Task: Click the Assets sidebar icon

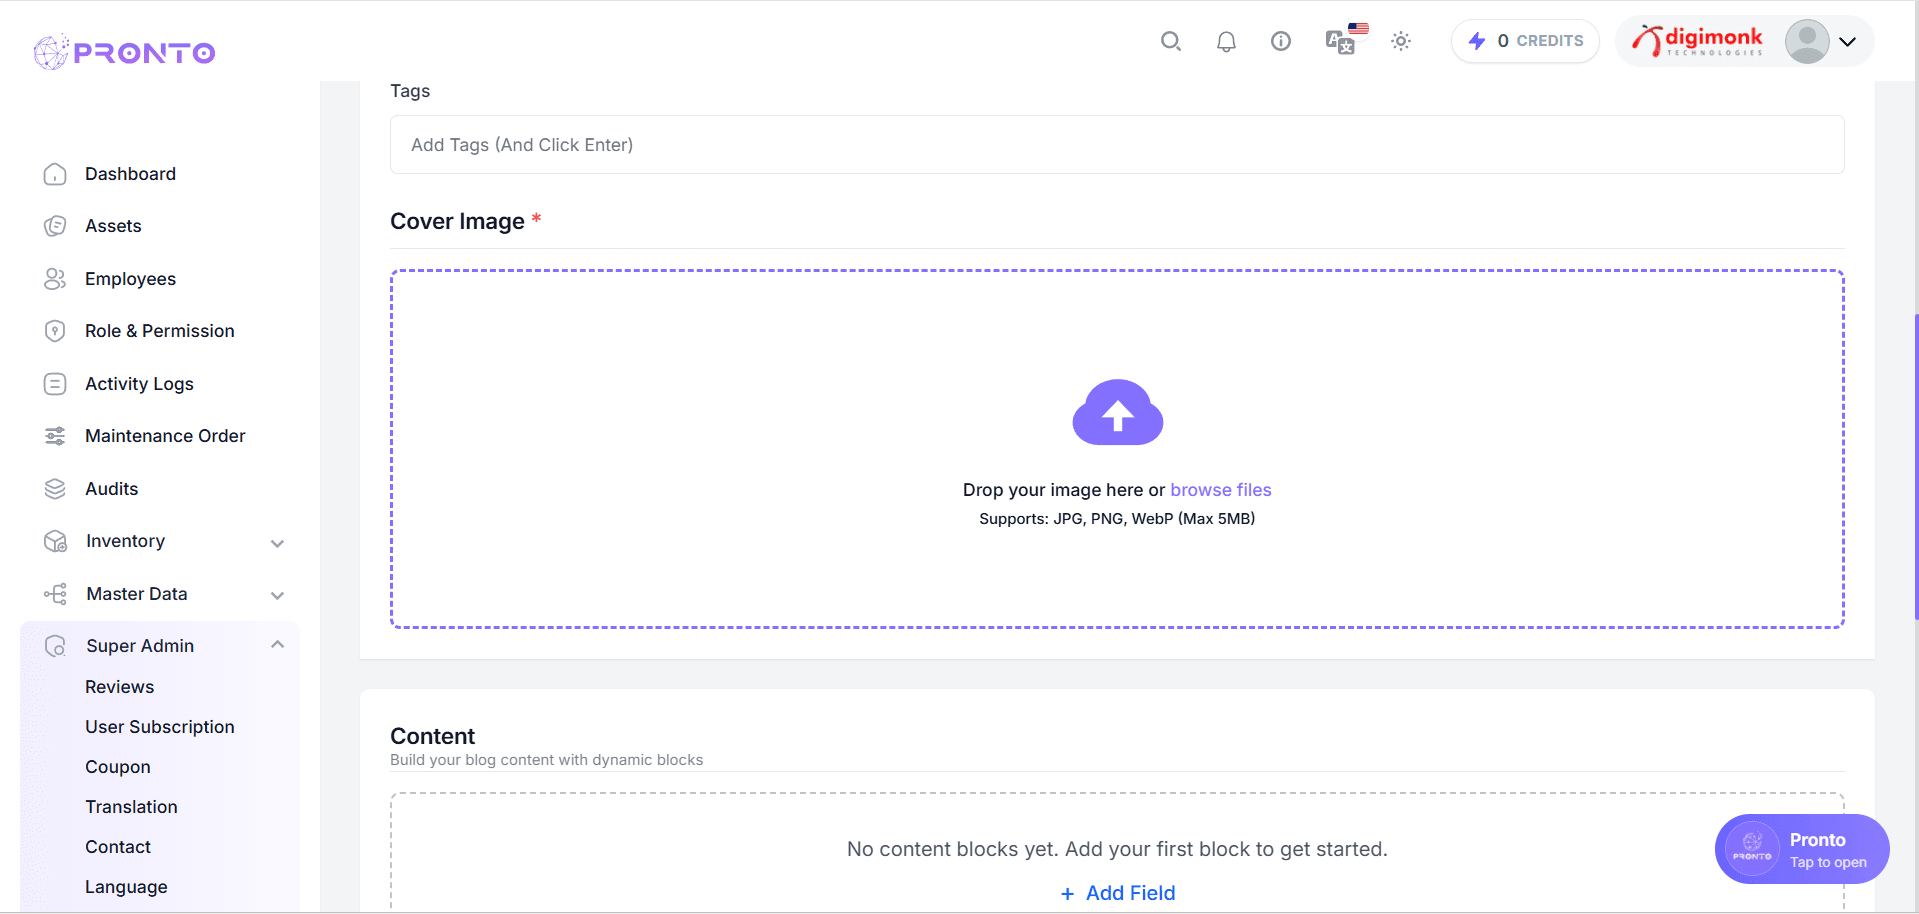Action: (56, 225)
